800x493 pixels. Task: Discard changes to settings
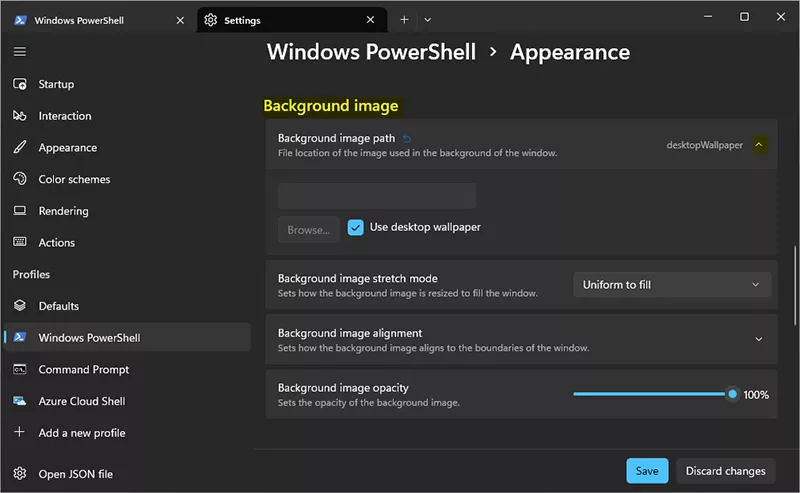pos(725,471)
